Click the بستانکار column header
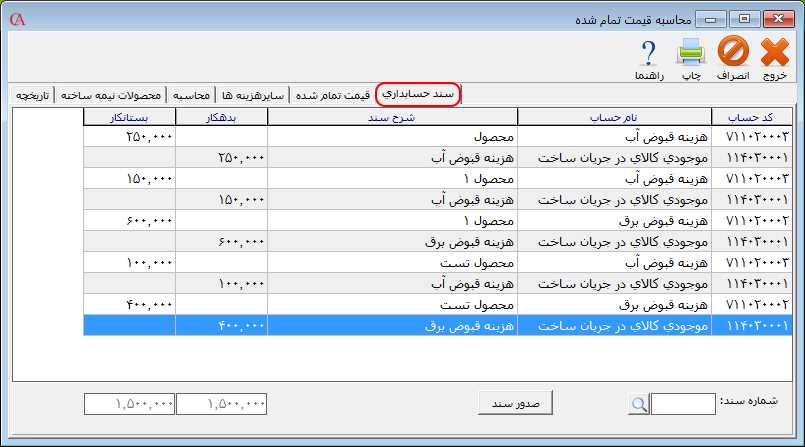The image size is (805, 447). point(129,117)
